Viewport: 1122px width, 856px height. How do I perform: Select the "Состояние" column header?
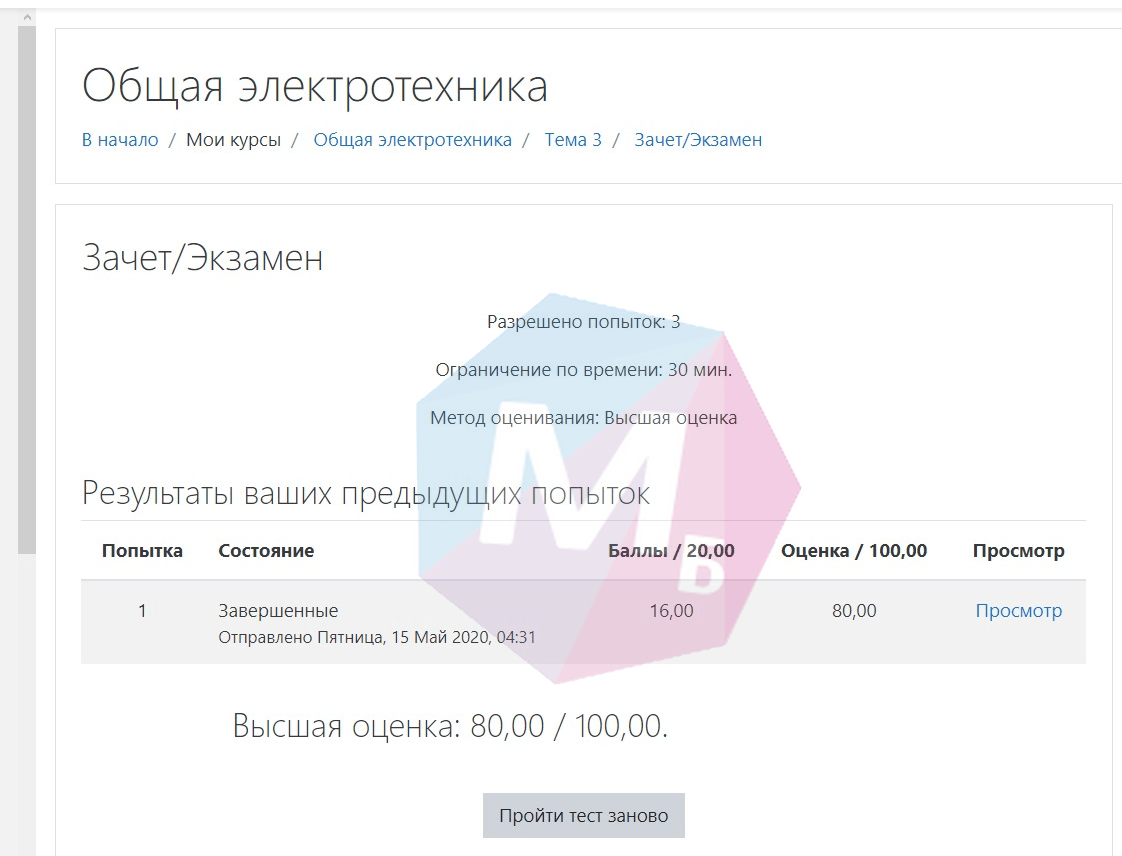266,551
